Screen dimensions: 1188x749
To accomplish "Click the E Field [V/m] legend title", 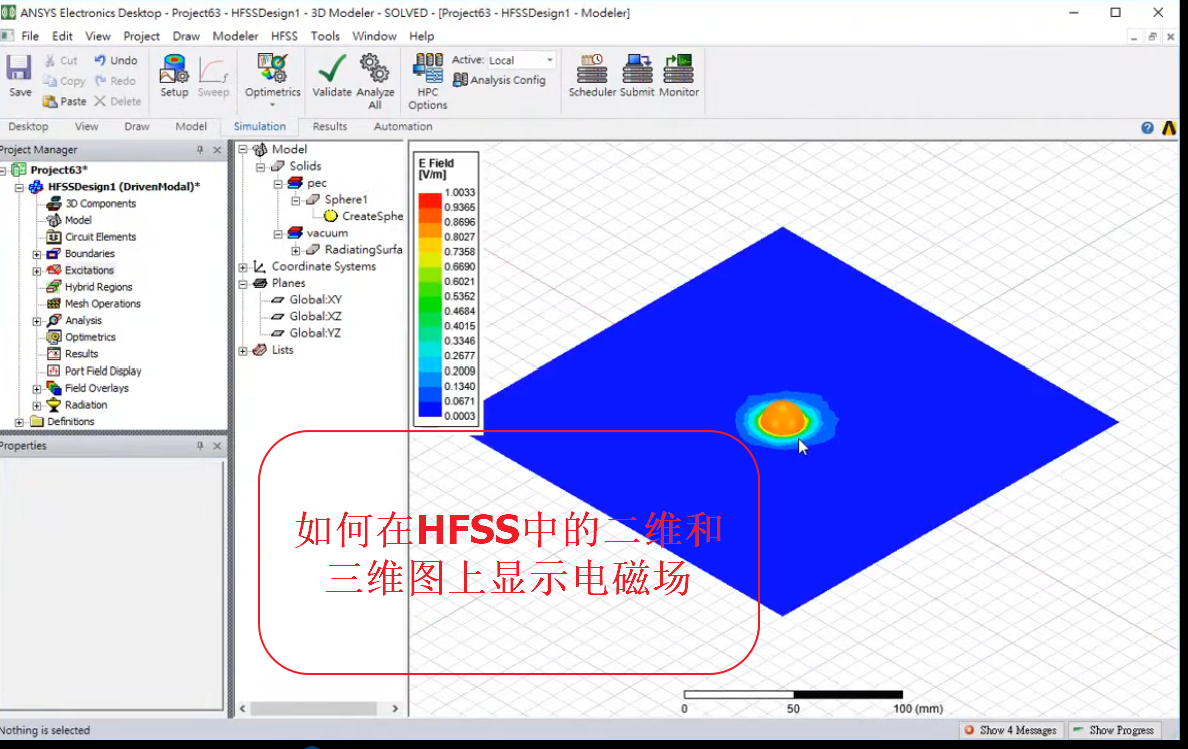I will (436, 168).
